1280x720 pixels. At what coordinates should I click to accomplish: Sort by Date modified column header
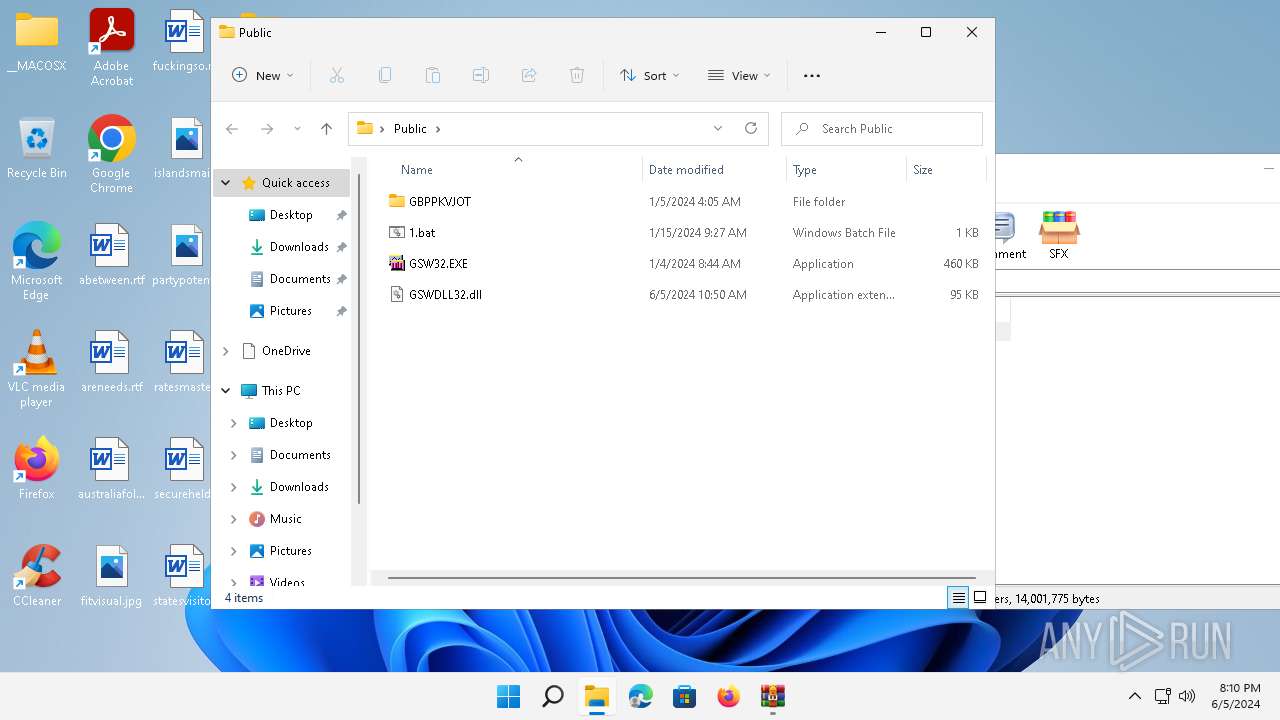coord(686,170)
